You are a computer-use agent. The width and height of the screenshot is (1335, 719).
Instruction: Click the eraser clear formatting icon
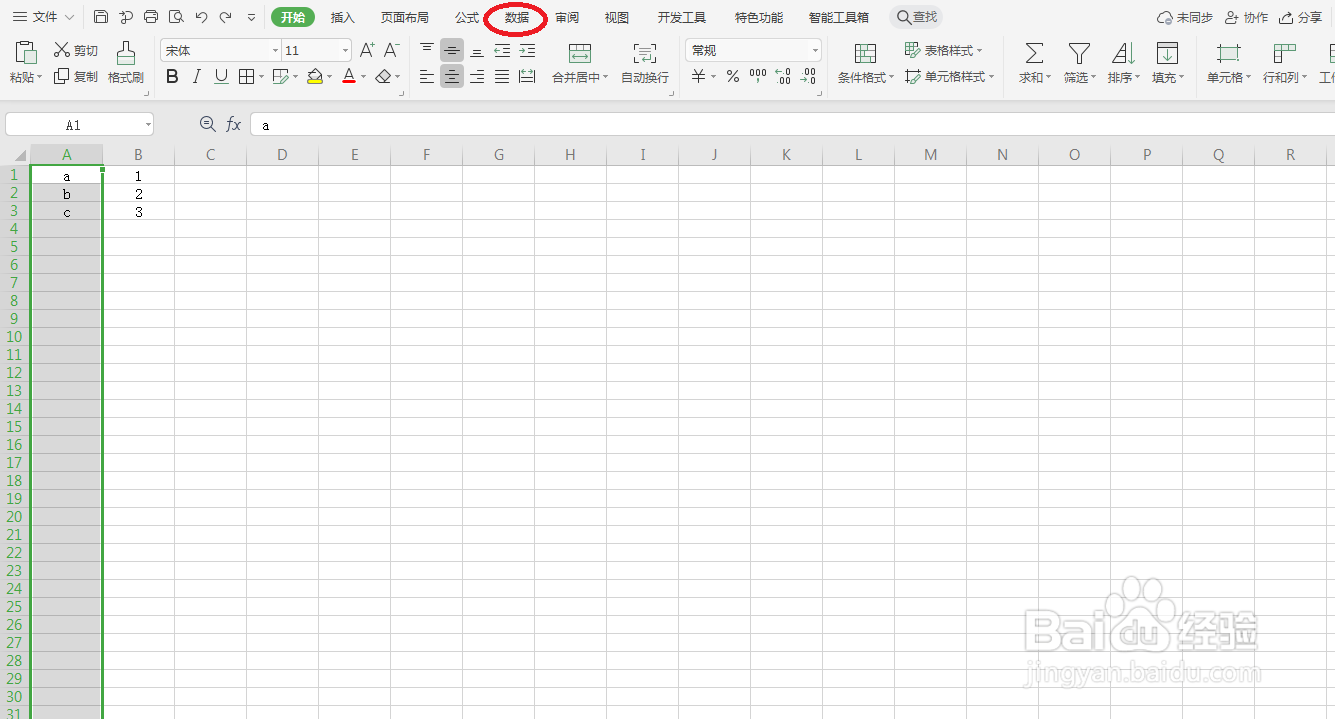383,77
